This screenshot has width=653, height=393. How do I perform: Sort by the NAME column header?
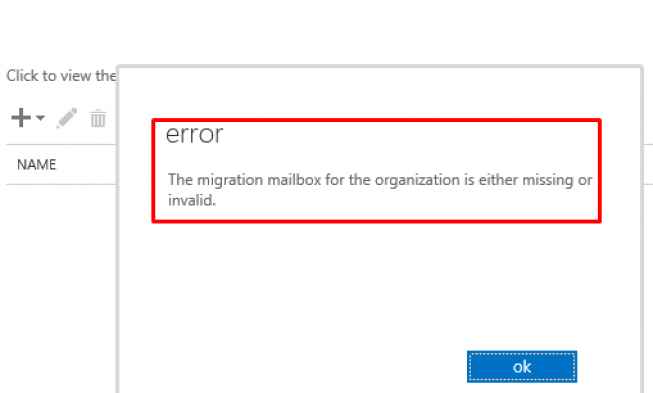pos(37,165)
